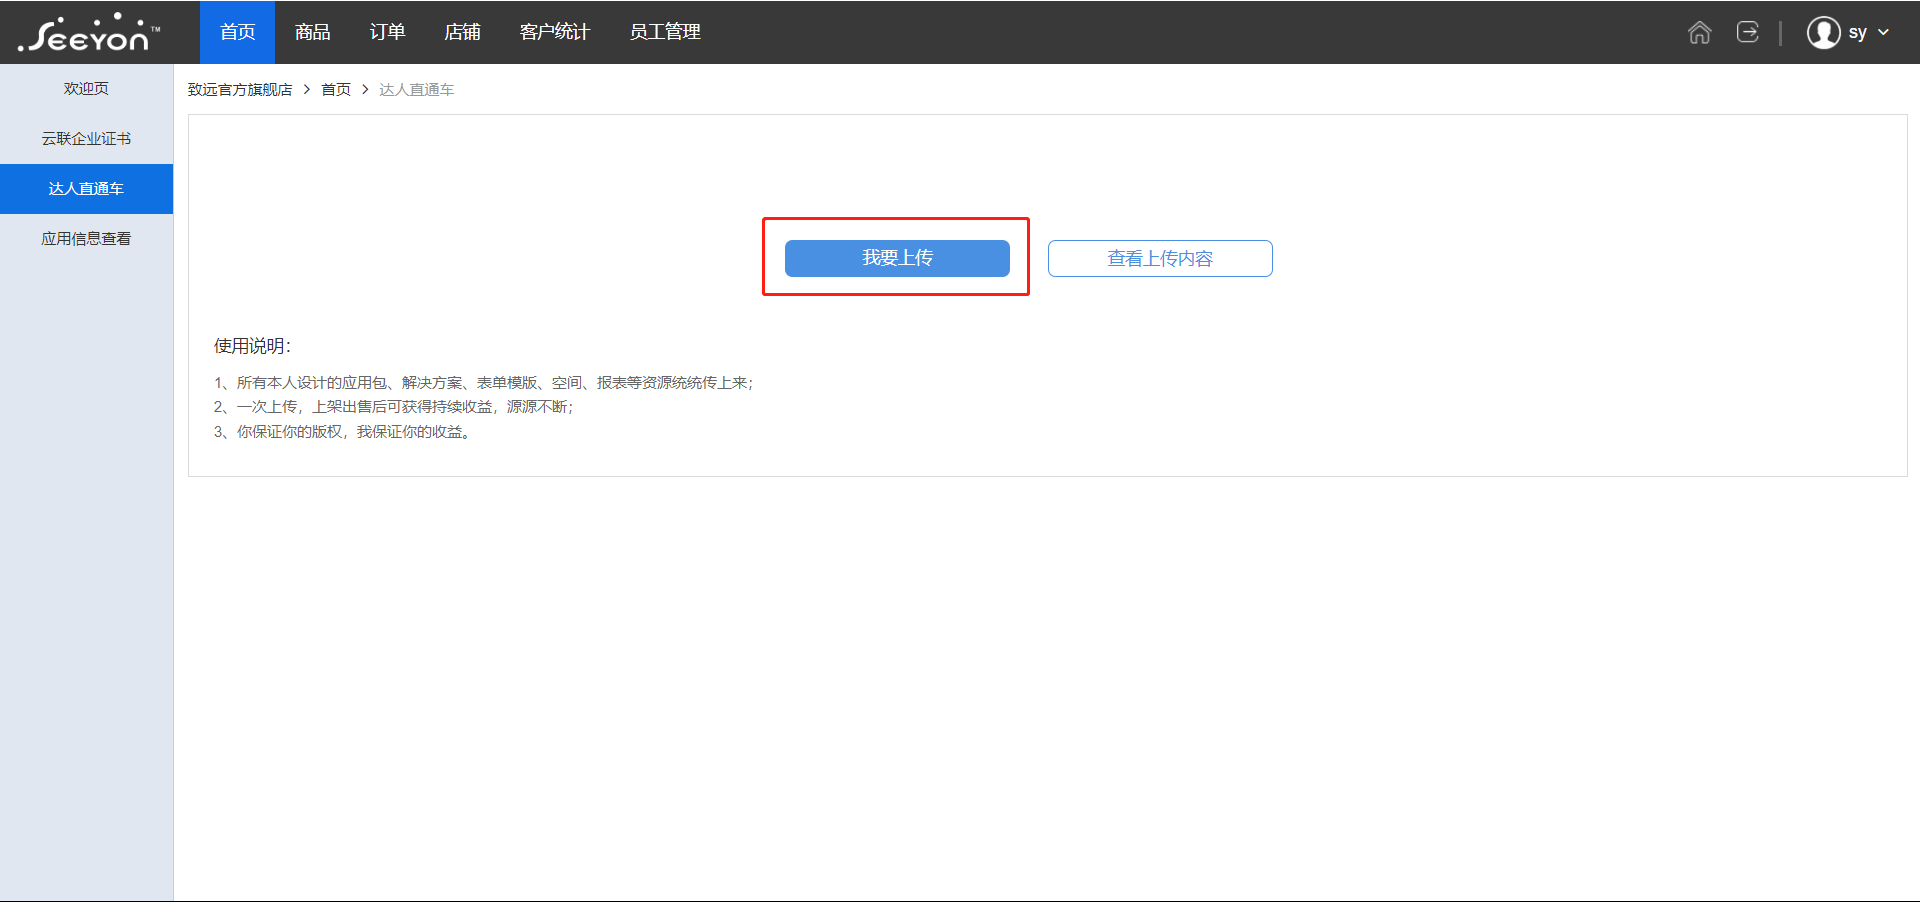This screenshot has height=902, width=1920.
Task: Switch to the 订单 tab
Action: [387, 32]
